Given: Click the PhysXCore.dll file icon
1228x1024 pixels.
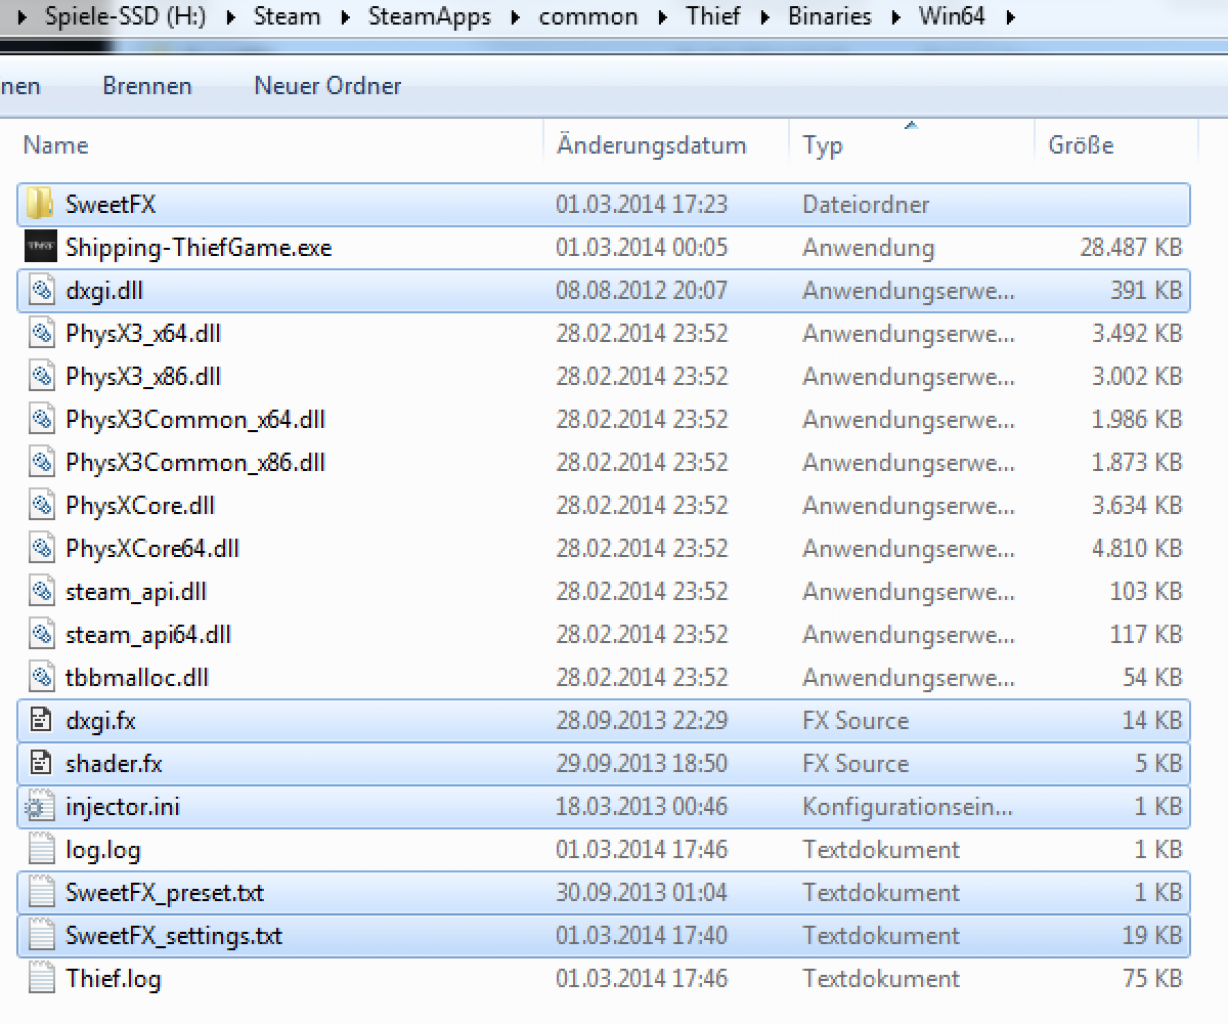Looking at the screenshot, I should tap(41, 505).
